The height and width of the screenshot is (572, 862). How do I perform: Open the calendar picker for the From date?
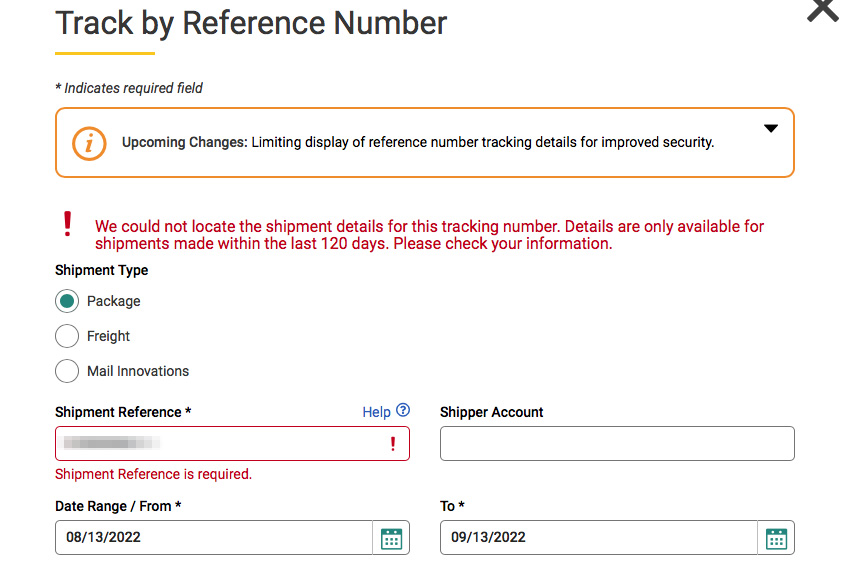391,538
